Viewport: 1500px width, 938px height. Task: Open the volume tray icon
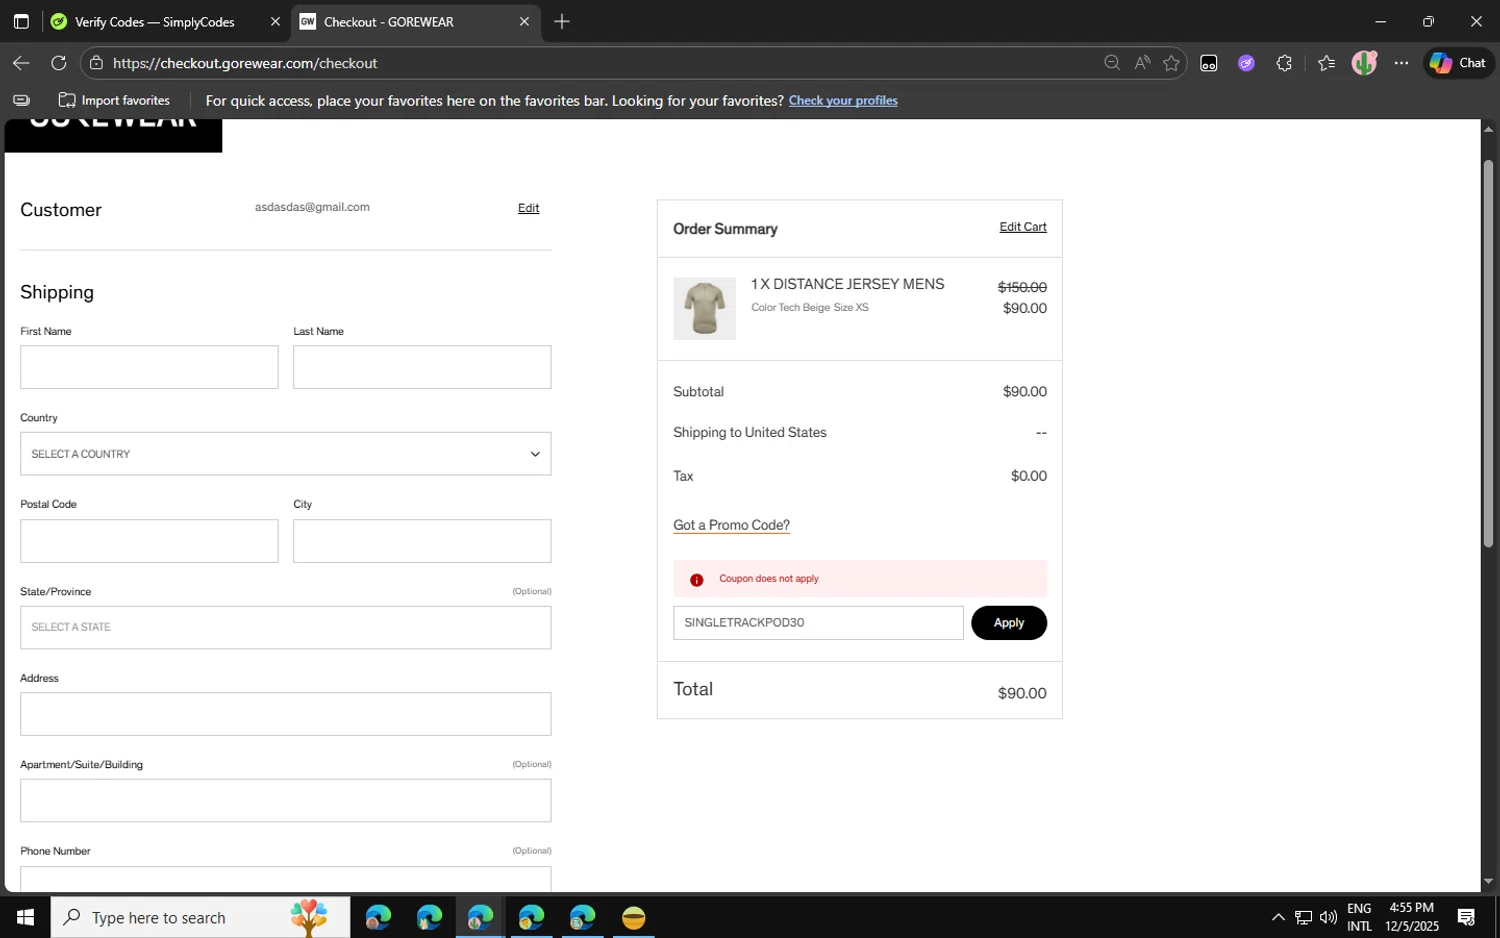pos(1328,918)
